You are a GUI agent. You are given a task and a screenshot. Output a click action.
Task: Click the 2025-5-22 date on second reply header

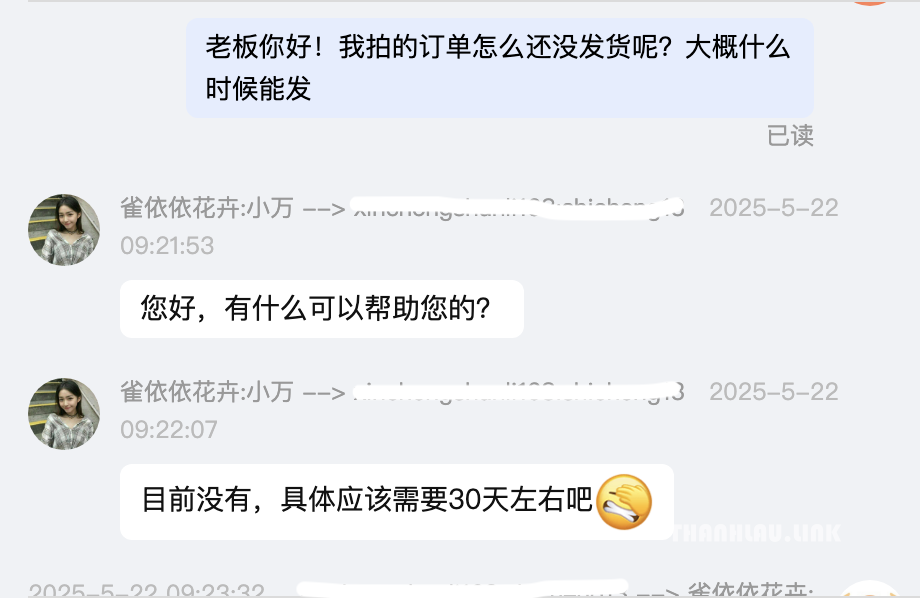pos(773,392)
